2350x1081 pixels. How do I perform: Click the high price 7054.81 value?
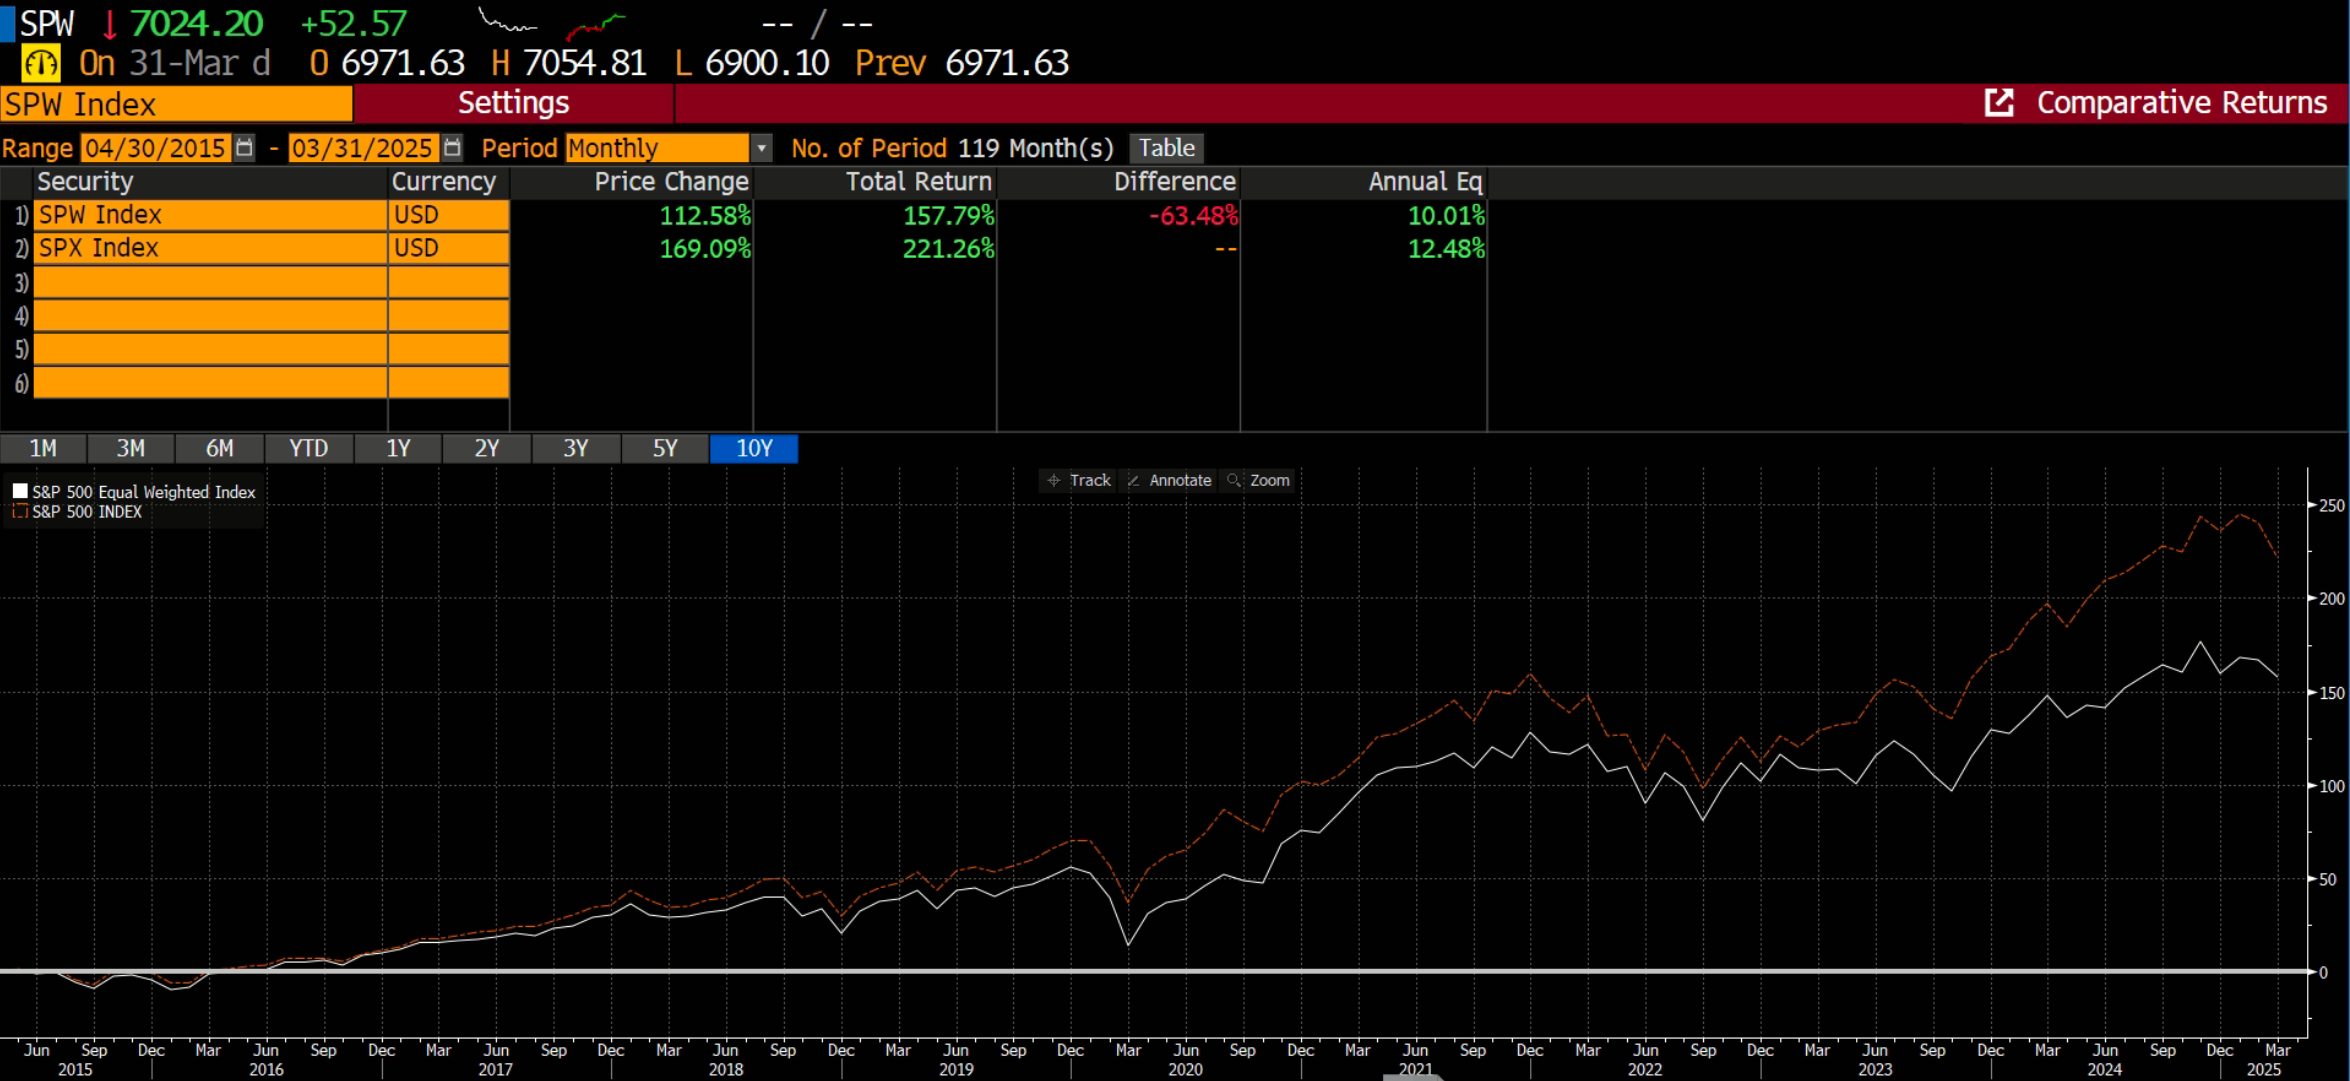[x=584, y=64]
